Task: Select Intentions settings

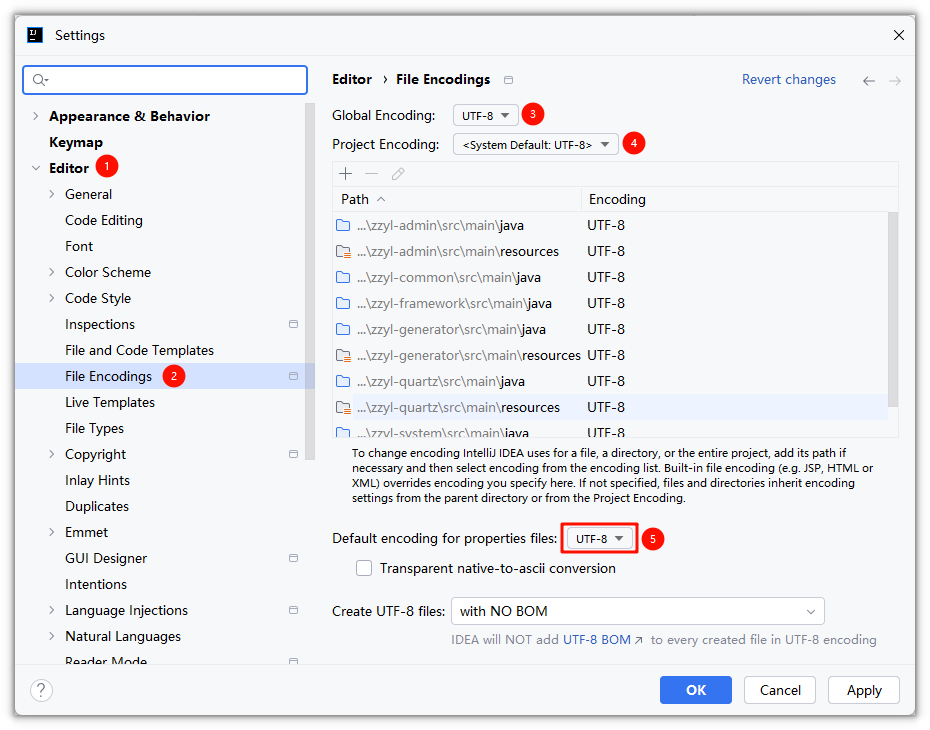Action: tap(96, 584)
